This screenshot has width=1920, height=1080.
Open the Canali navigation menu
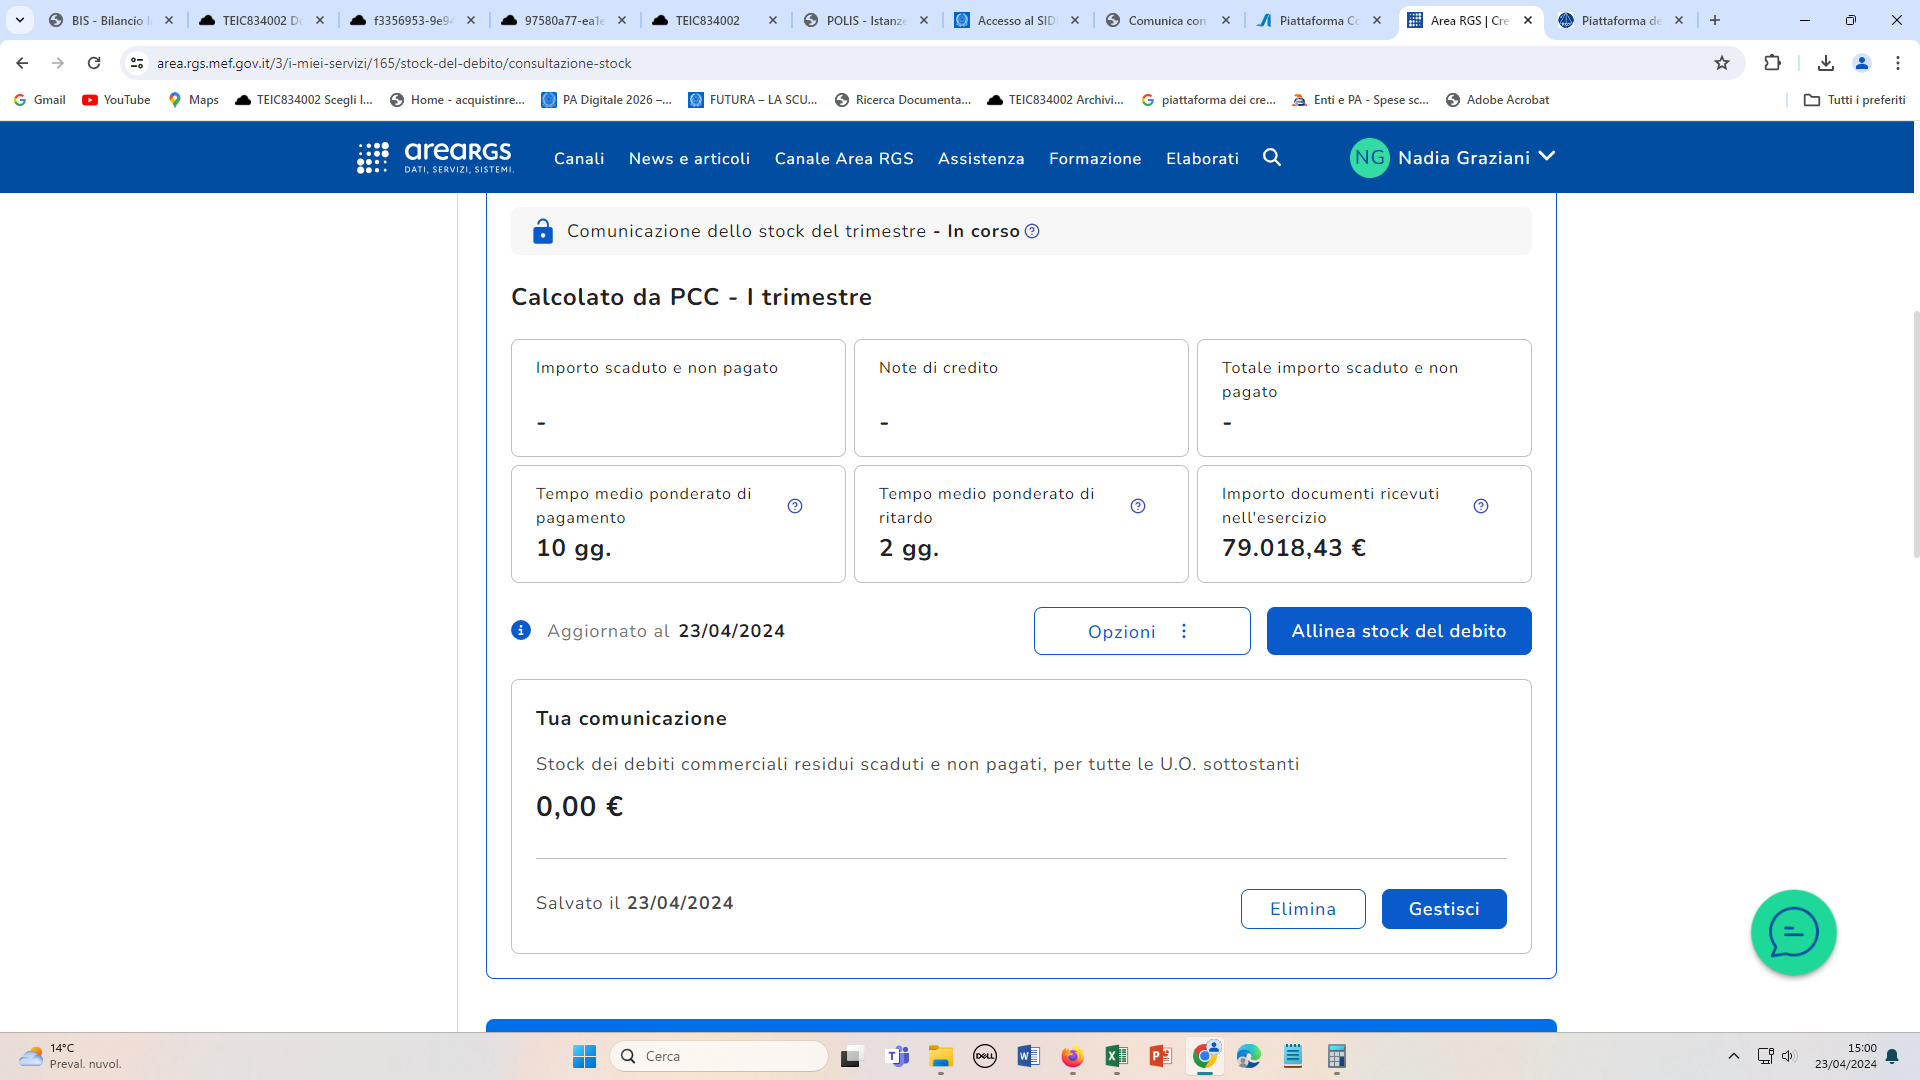(x=579, y=158)
